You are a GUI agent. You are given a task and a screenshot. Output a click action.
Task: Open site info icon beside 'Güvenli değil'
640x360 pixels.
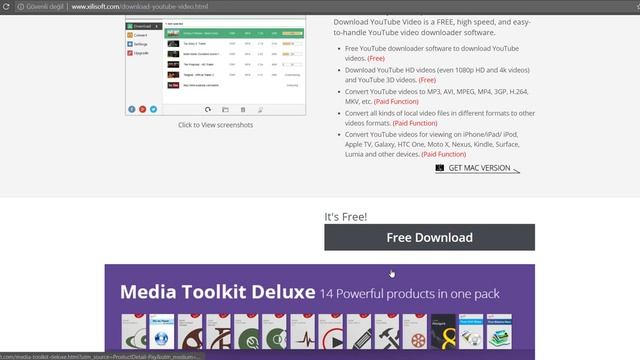pos(20,7)
